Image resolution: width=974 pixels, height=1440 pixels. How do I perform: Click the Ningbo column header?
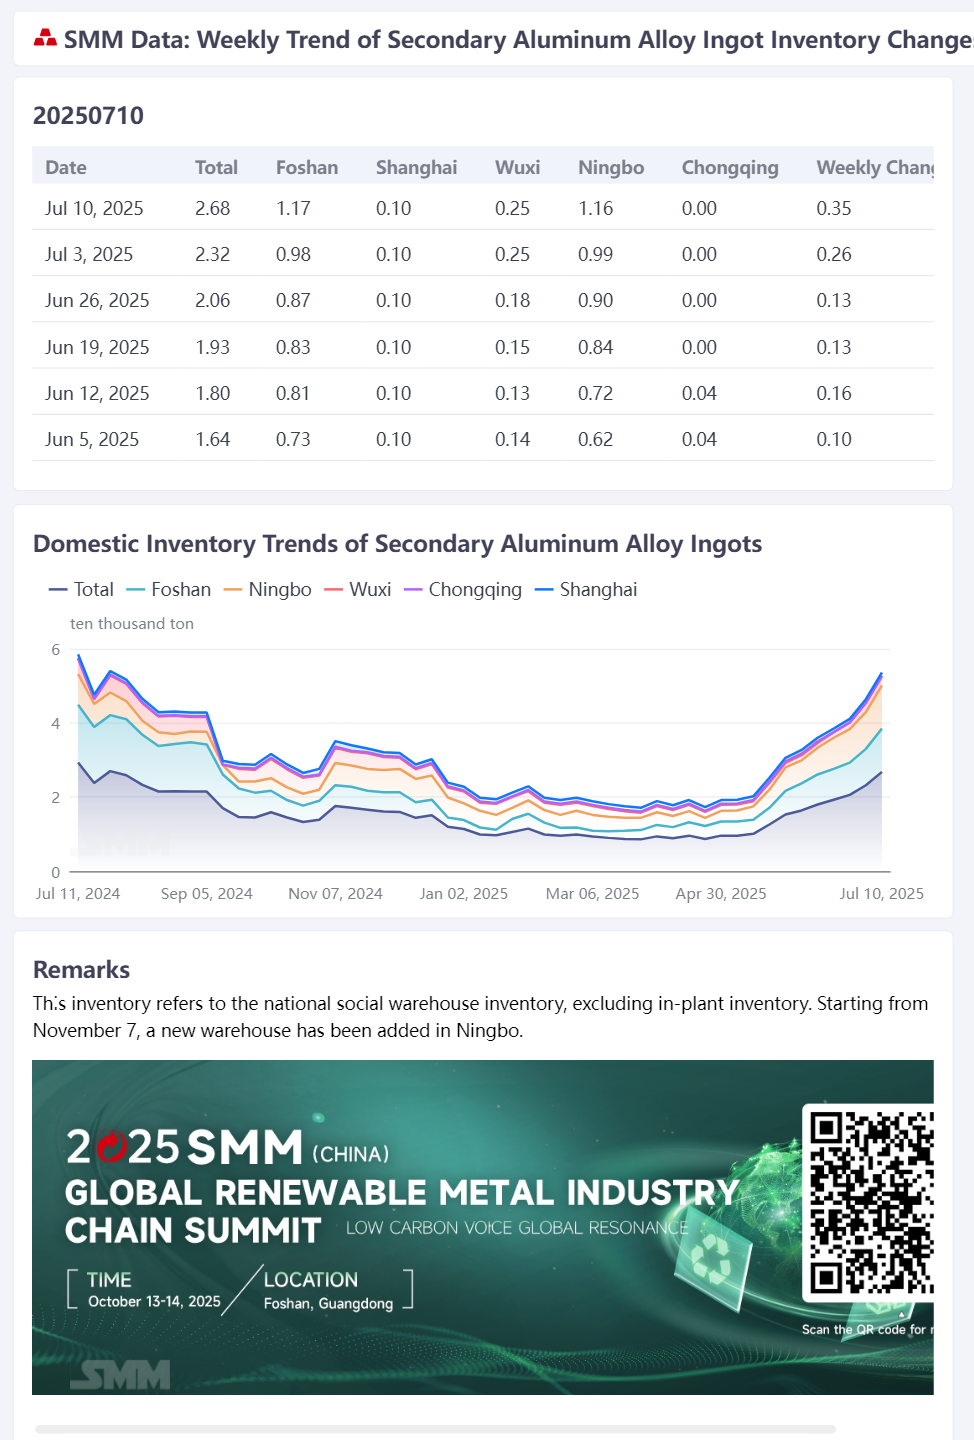[611, 167]
